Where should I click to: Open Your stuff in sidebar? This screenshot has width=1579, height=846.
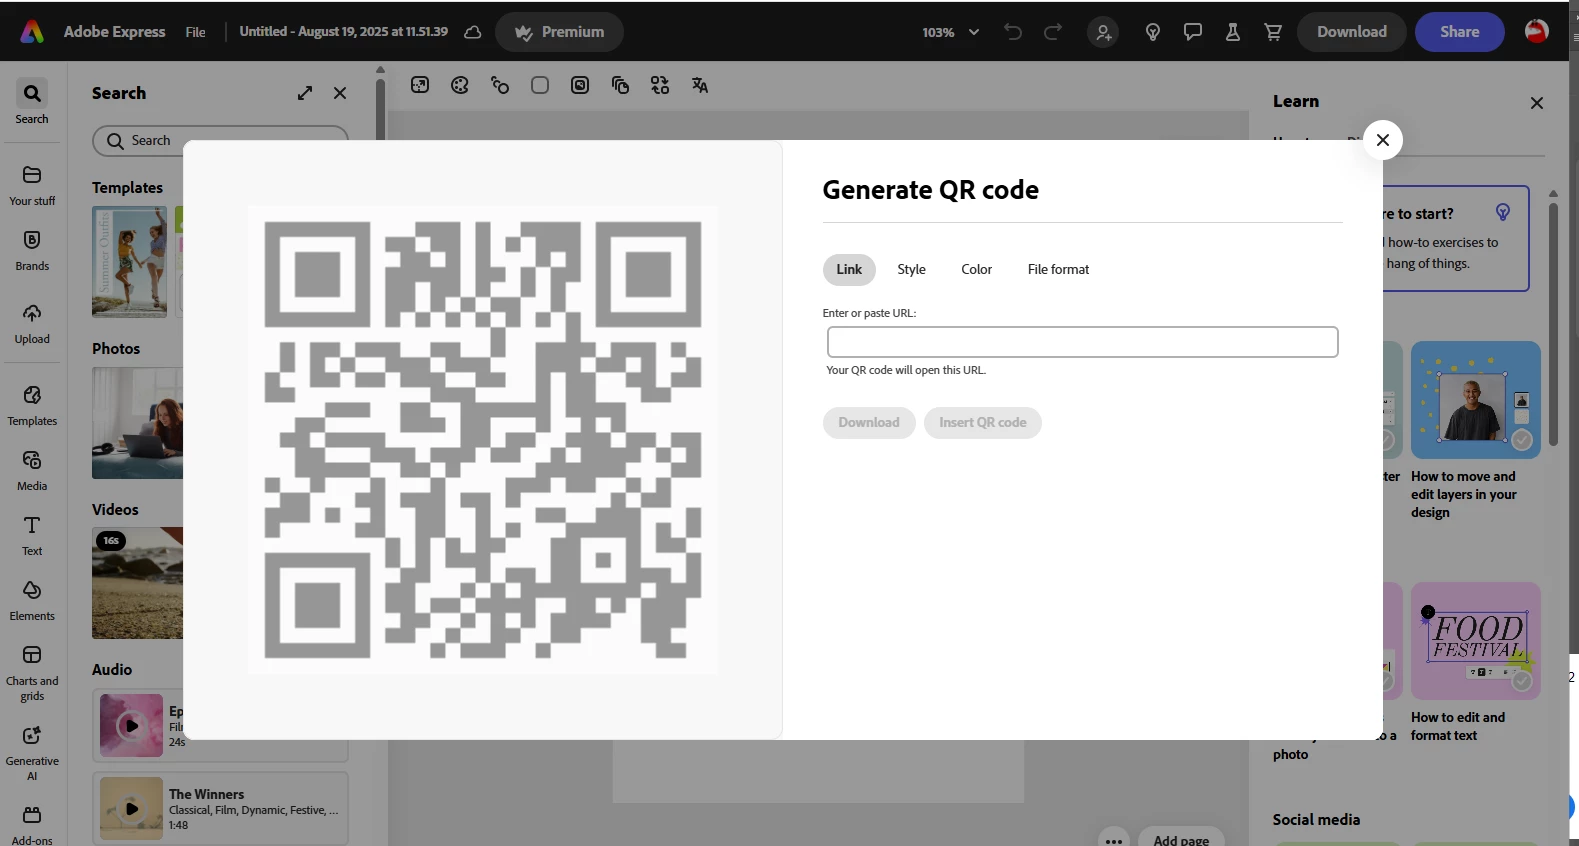(x=32, y=185)
